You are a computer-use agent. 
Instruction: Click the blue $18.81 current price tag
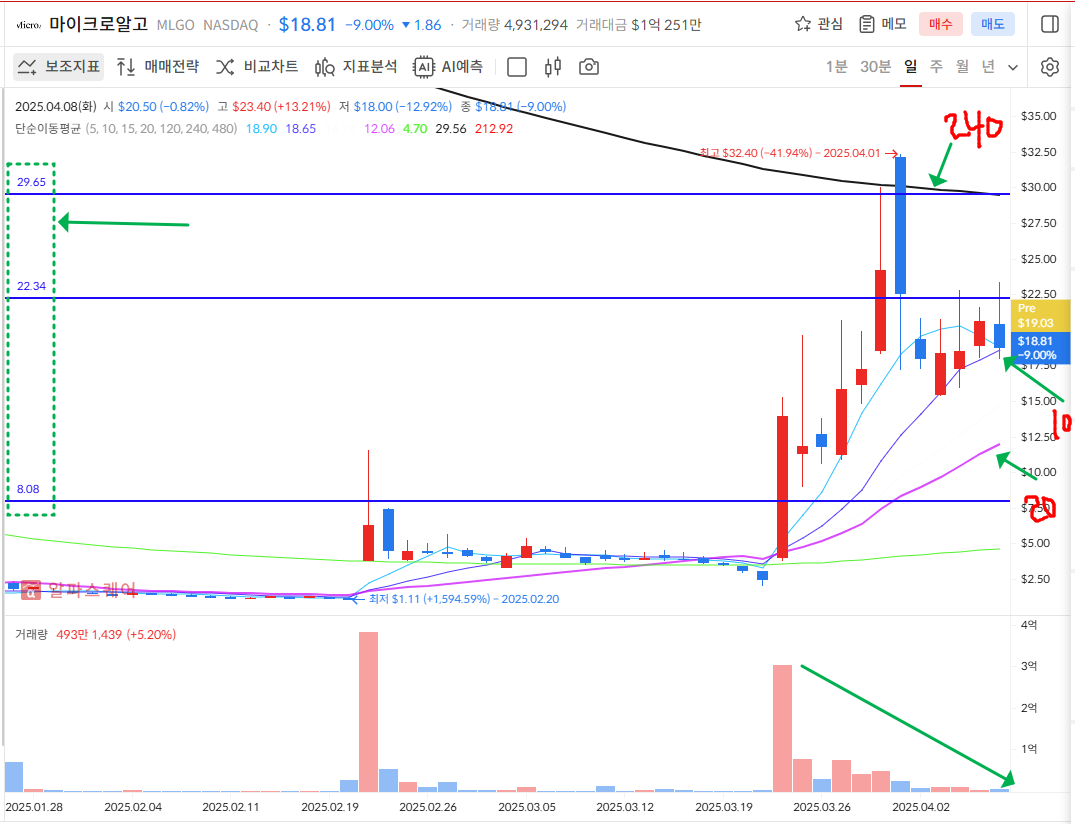(1040, 348)
